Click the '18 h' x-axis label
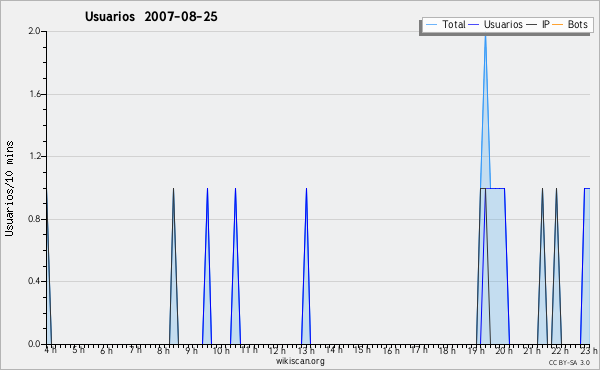 tap(447, 350)
